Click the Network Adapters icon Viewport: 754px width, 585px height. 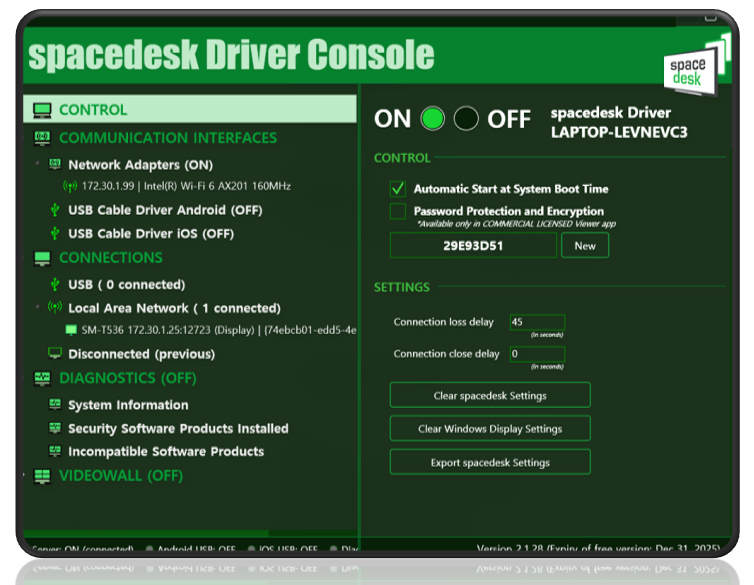tap(55, 164)
